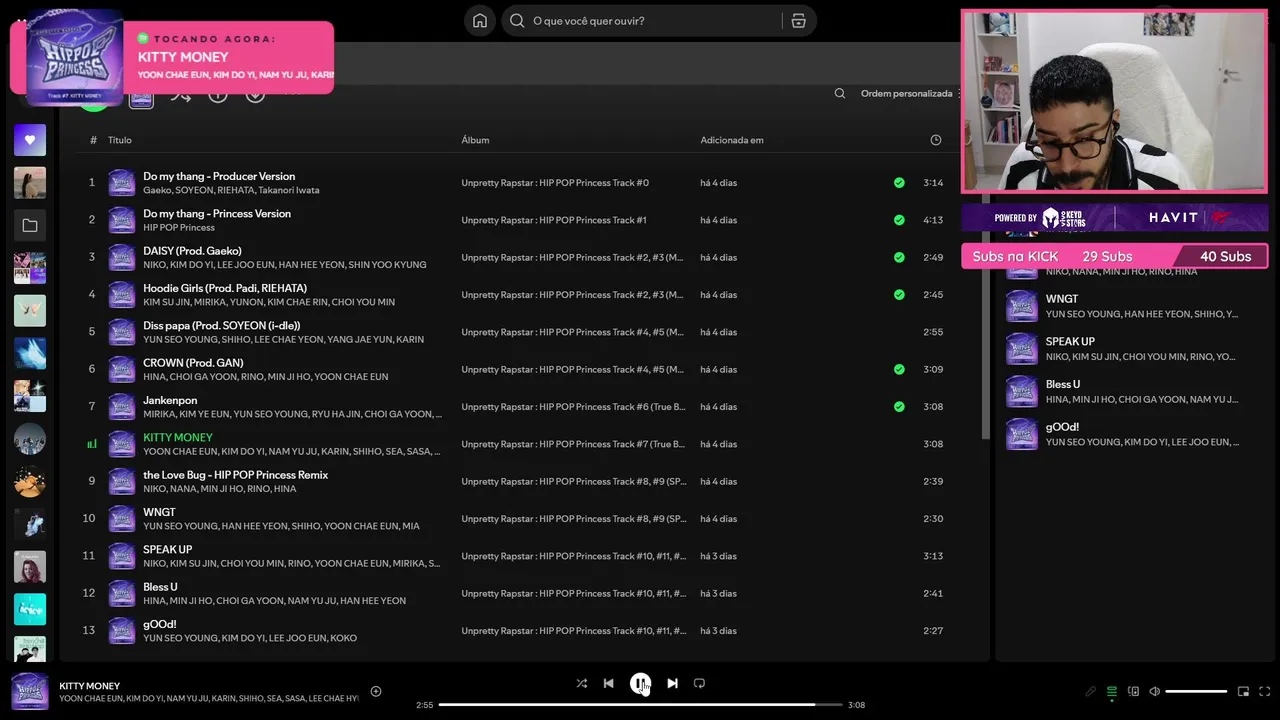Toggle repeat in the player controls
This screenshot has width=1280, height=720.
pos(700,683)
